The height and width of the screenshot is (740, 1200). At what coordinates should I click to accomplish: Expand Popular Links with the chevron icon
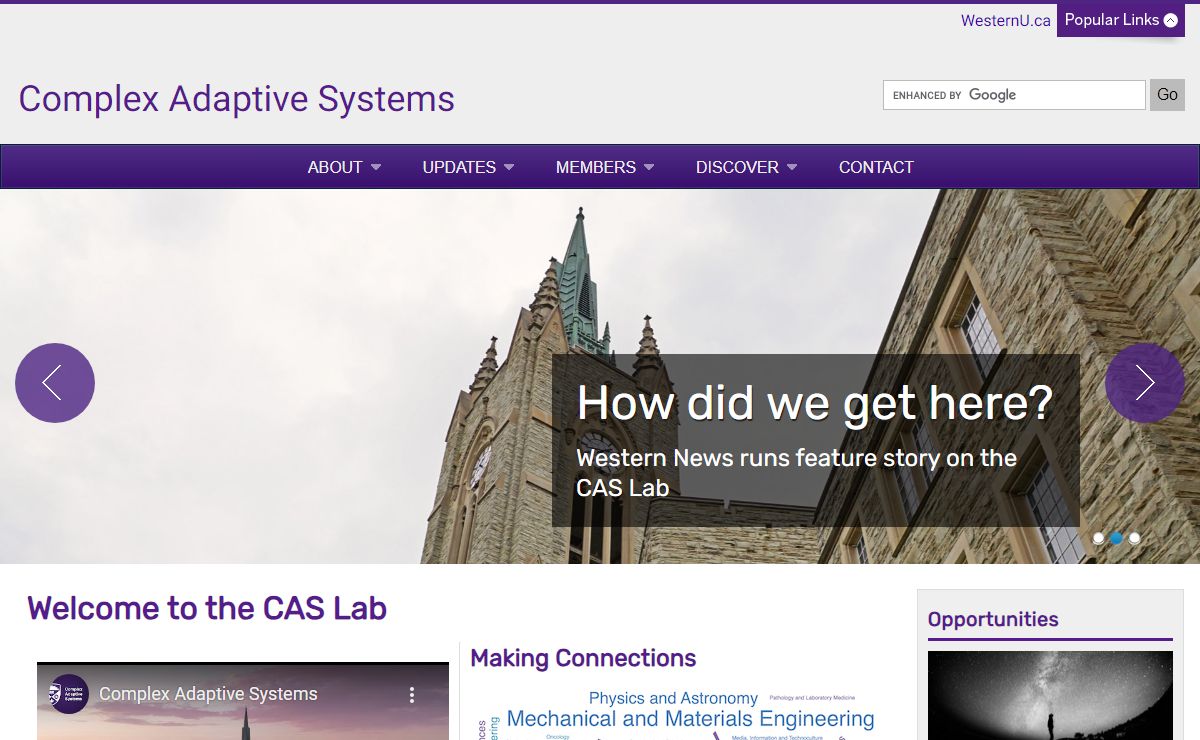[x=1171, y=20]
